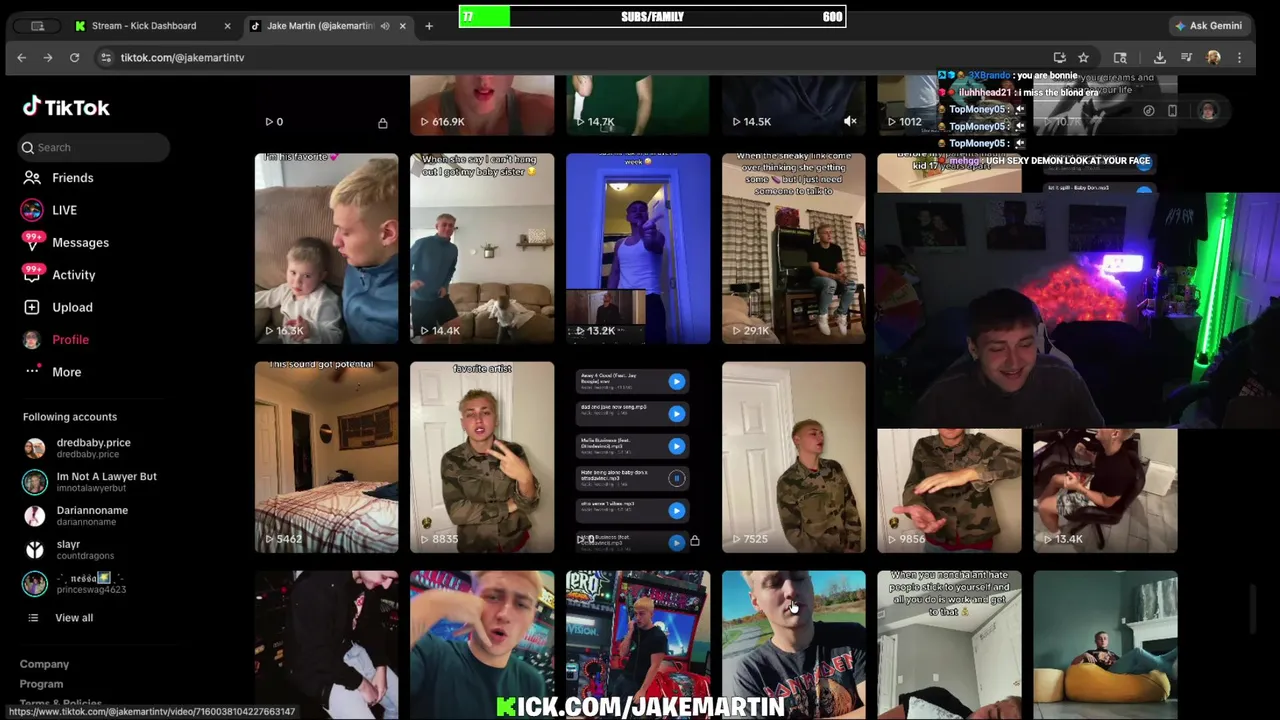Go back with browser back arrow
This screenshot has width=1280, height=720.
point(21,58)
